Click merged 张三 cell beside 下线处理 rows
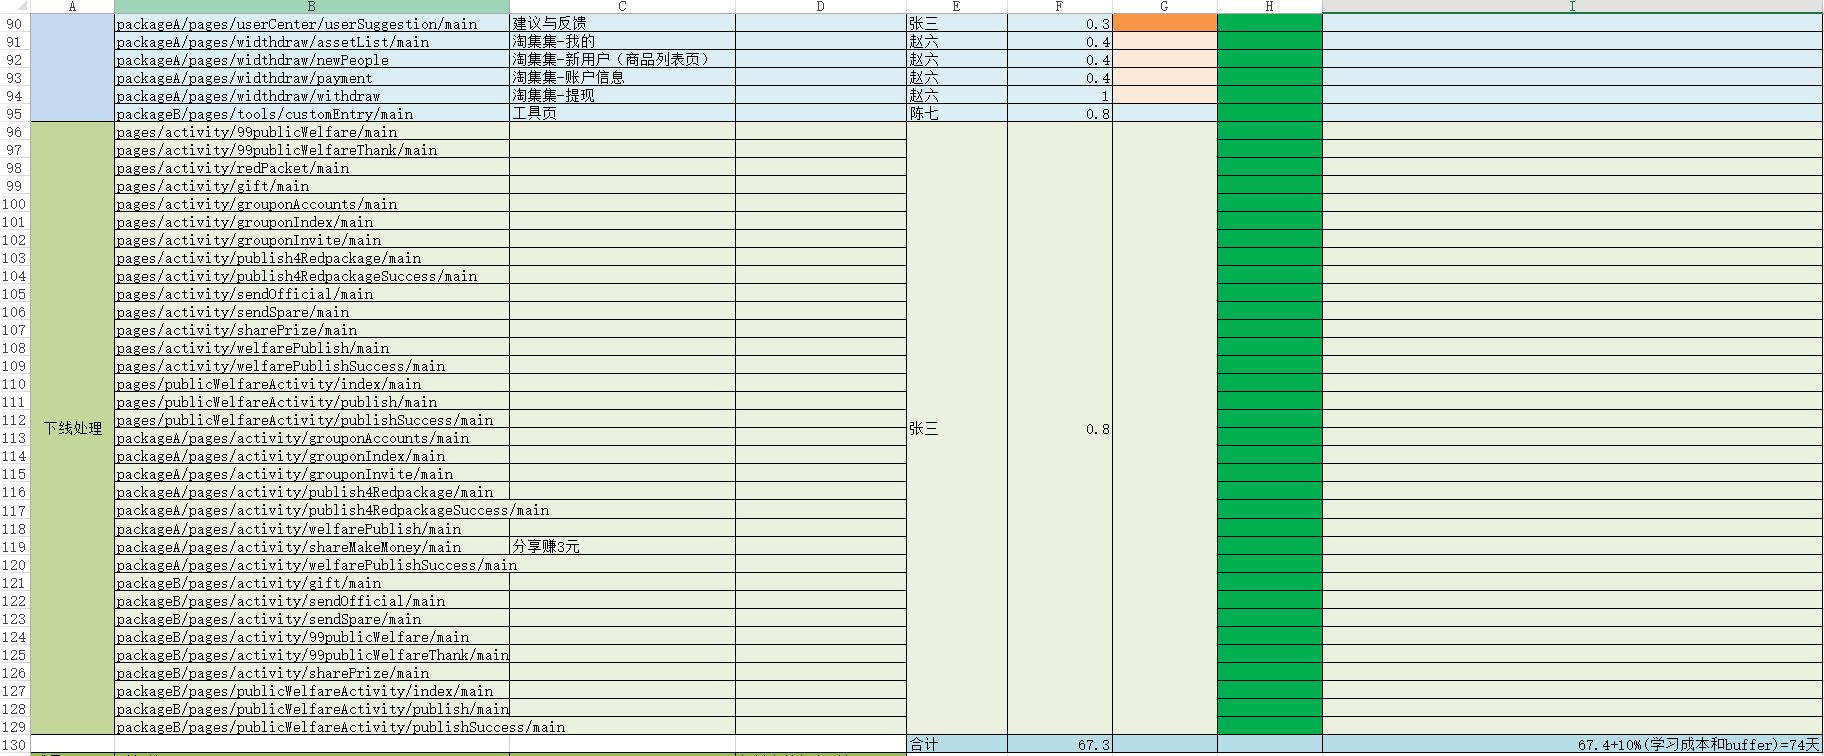Screen dimensions: 1824x756 pos(956,428)
